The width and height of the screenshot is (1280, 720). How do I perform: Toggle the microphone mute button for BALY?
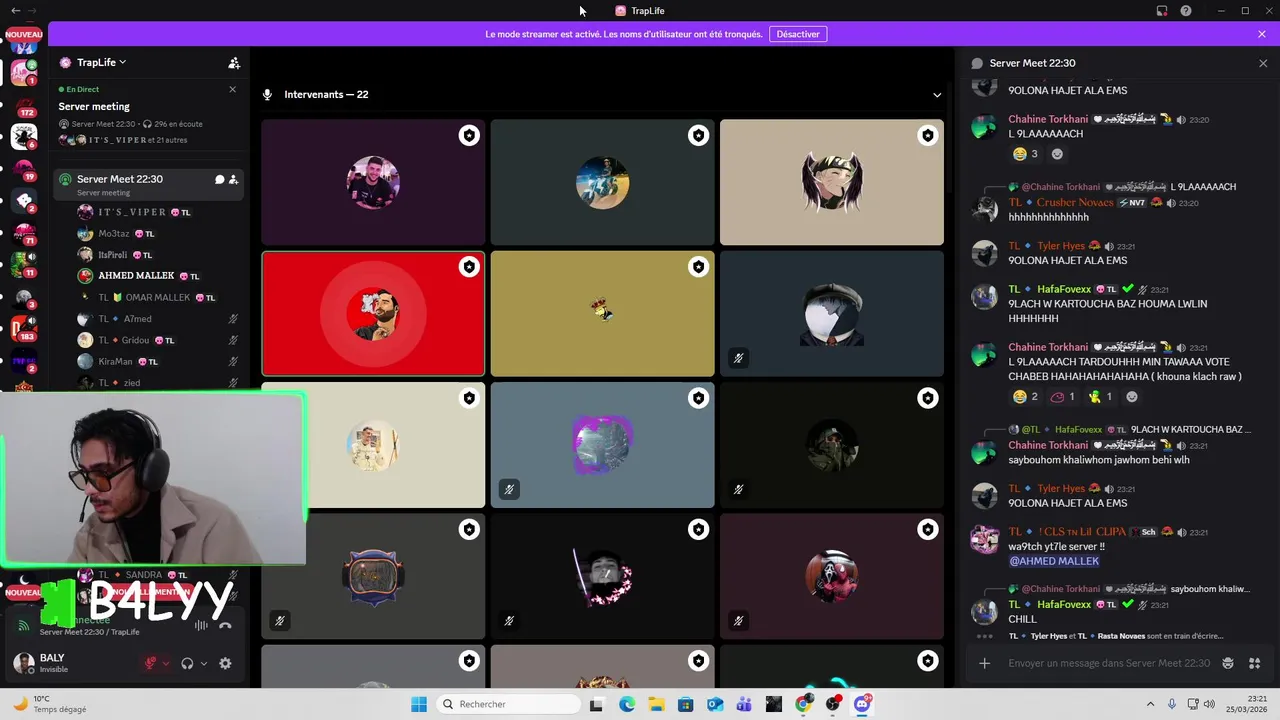click(150, 663)
